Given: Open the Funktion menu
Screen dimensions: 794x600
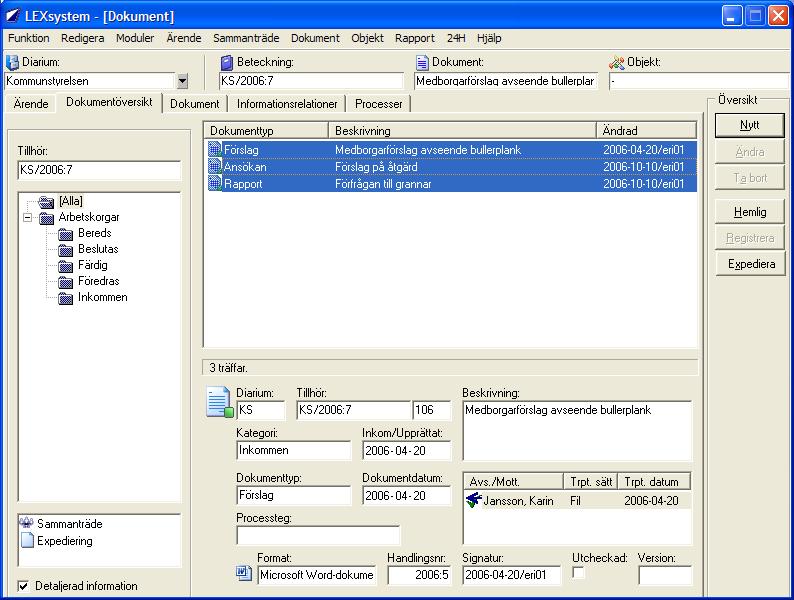Looking at the screenshot, I should click(29, 38).
